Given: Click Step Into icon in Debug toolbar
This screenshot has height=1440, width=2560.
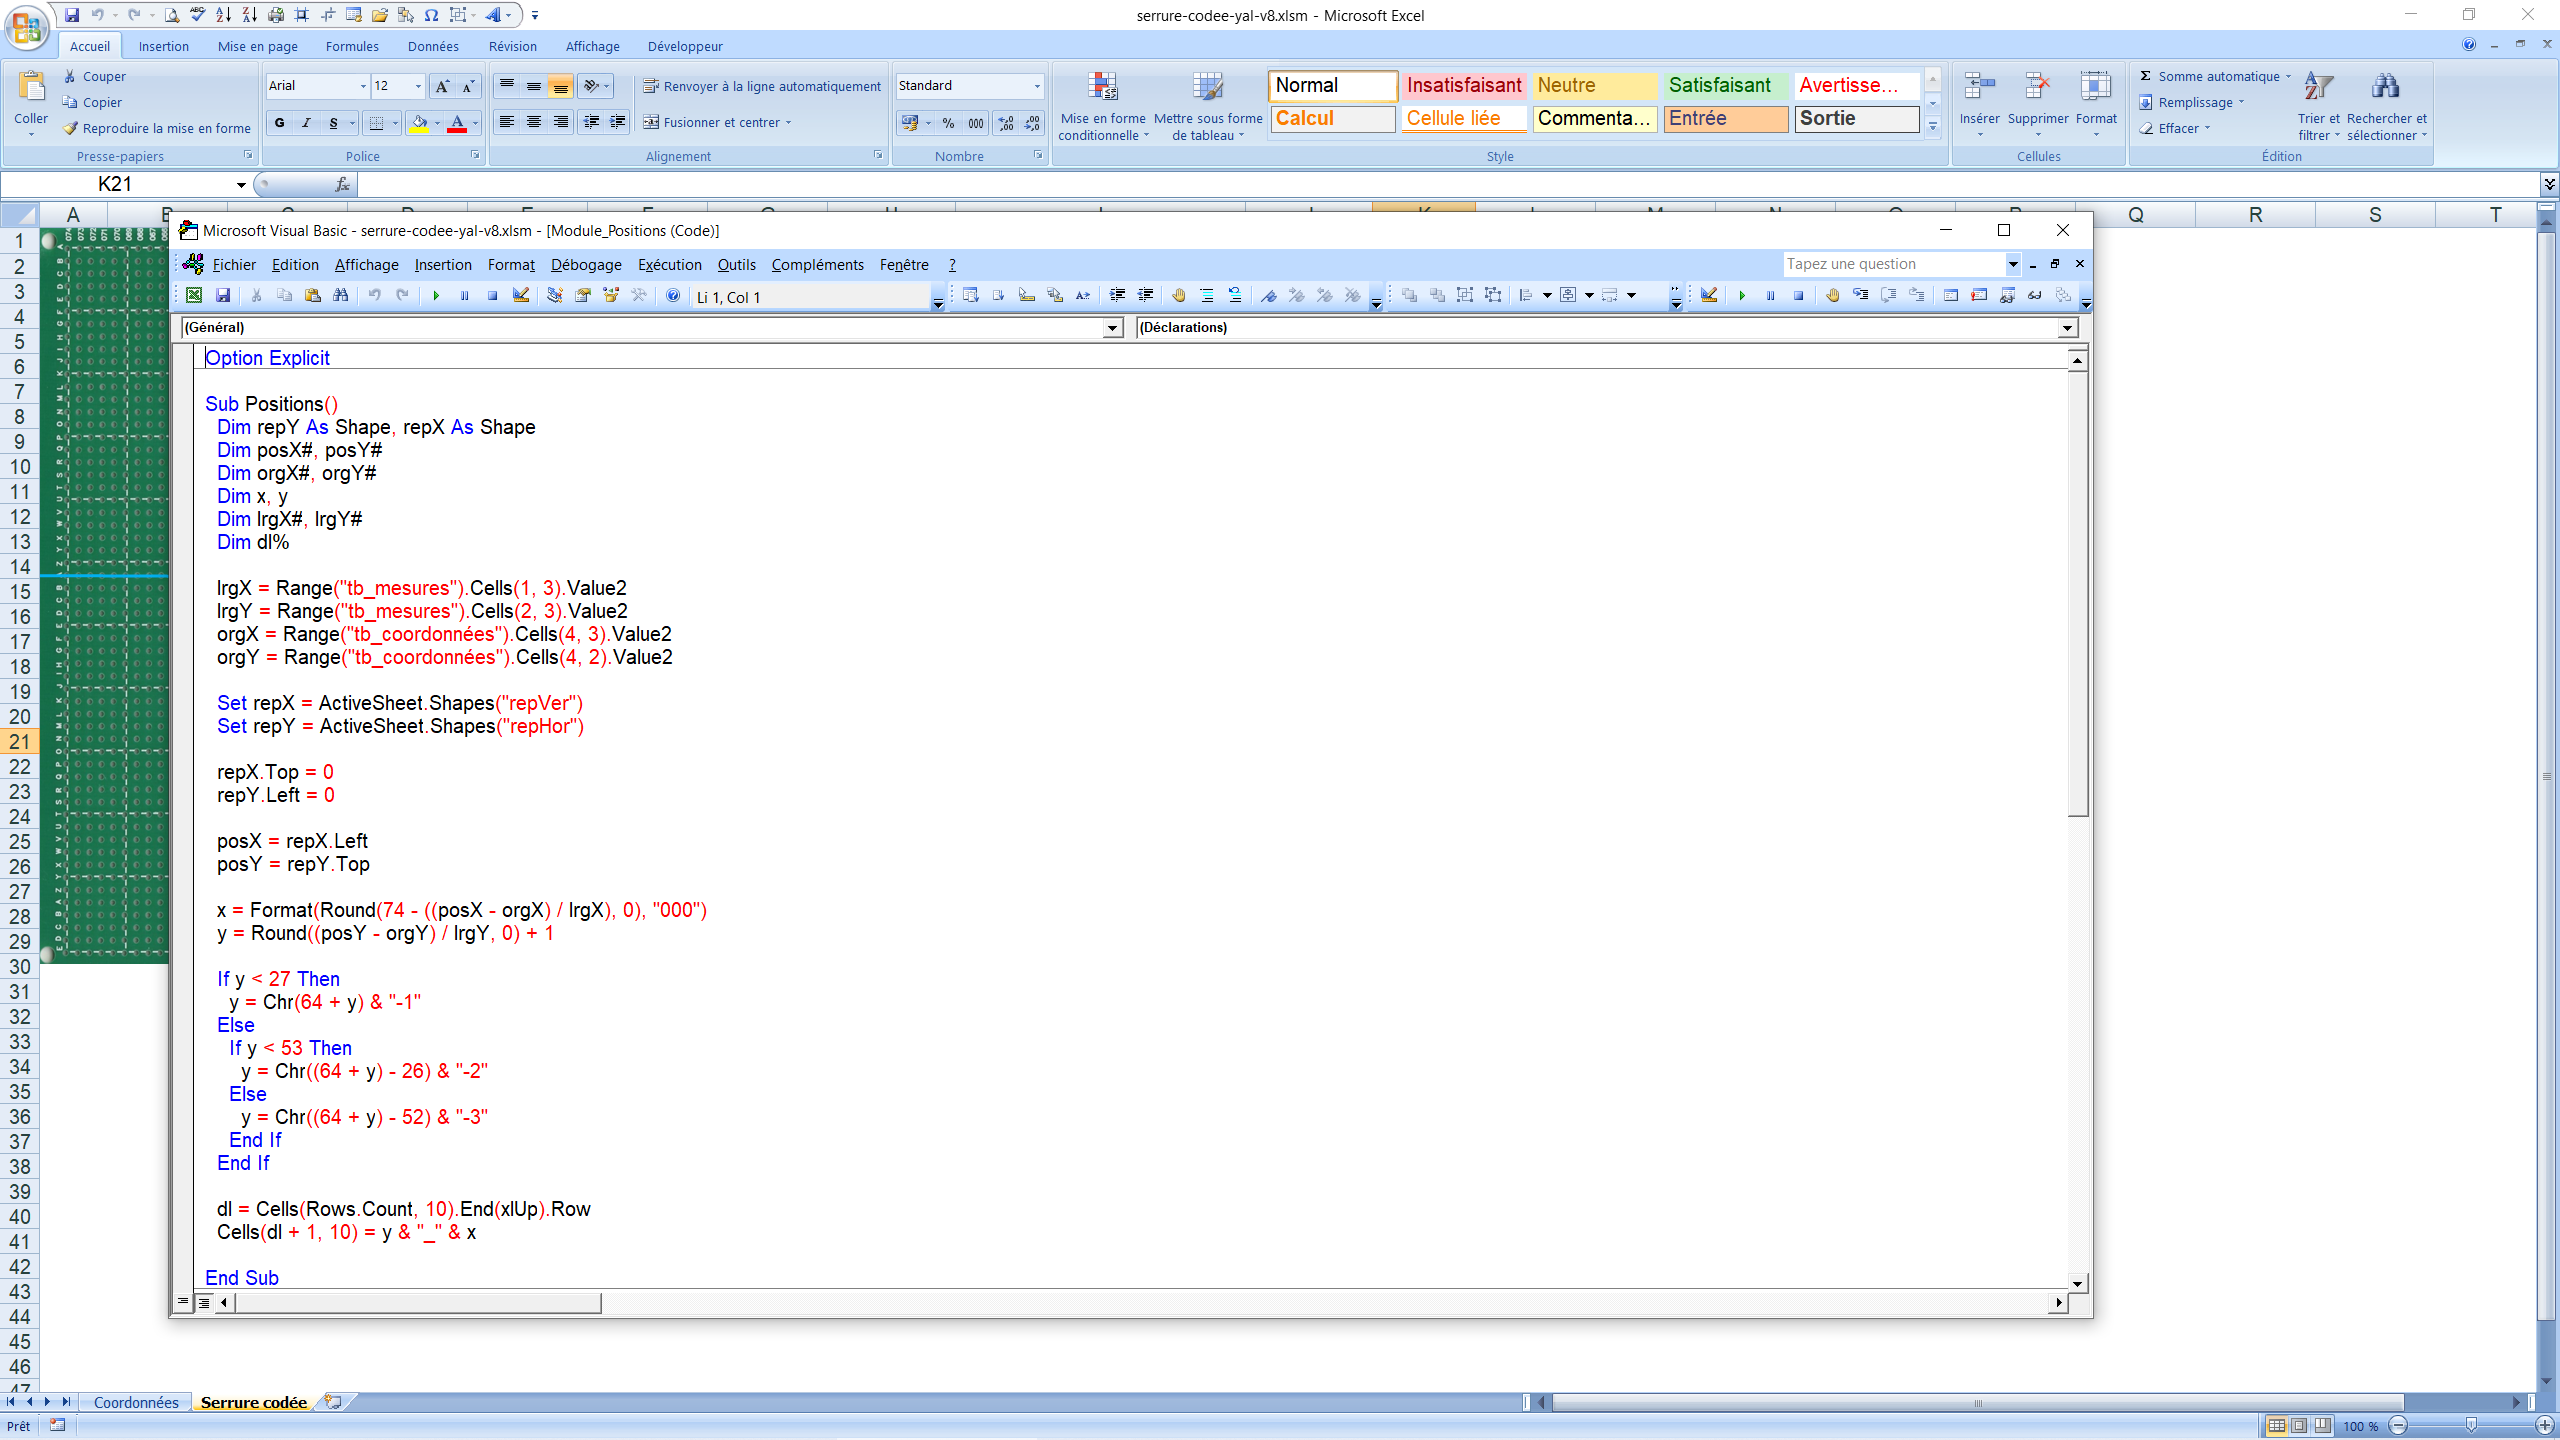Looking at the screenshot, I should pyautogui.click(x=1861, y=296).
